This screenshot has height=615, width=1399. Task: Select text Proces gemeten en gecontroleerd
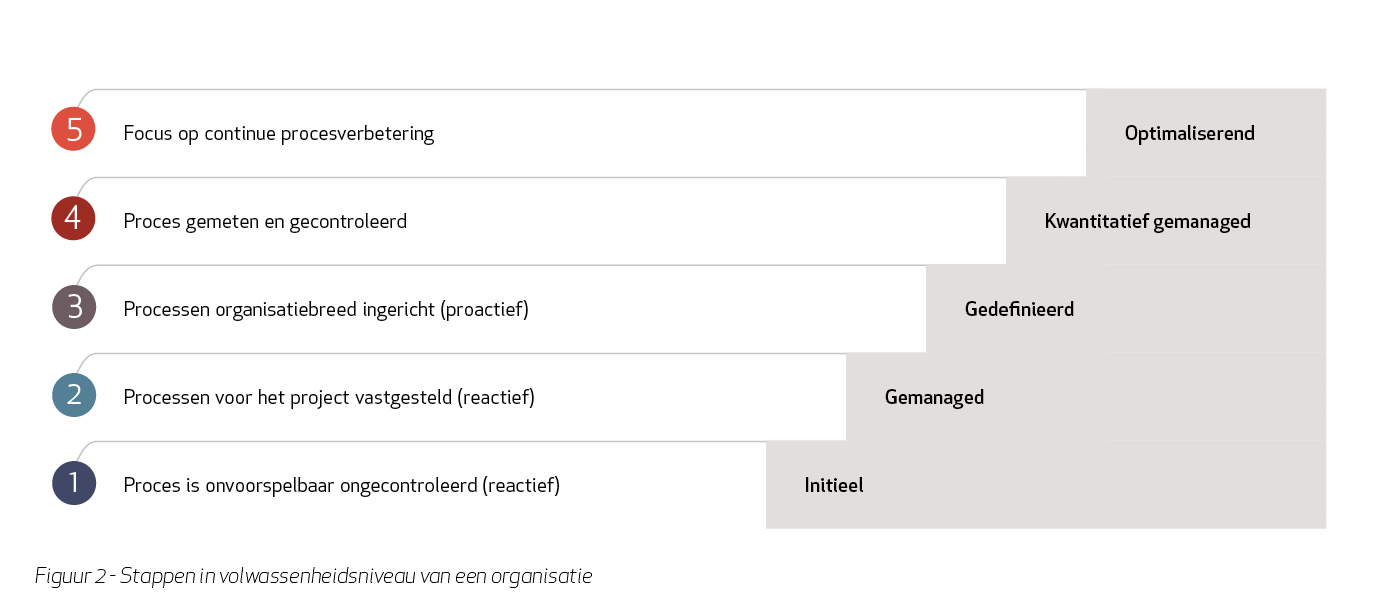point(265,221)
